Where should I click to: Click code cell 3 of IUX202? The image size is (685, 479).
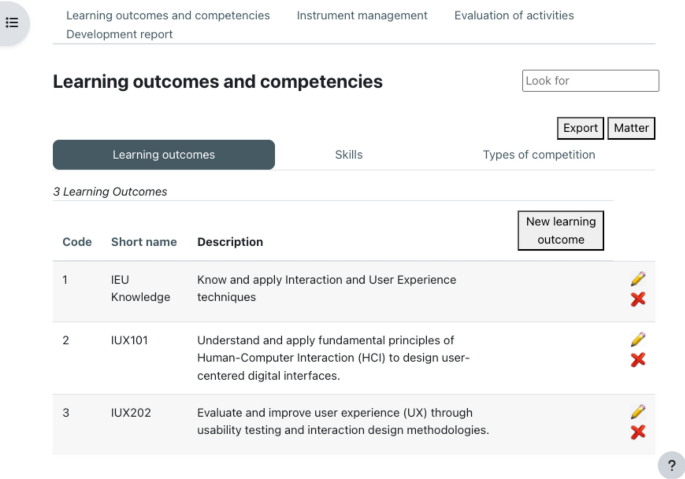66,413
